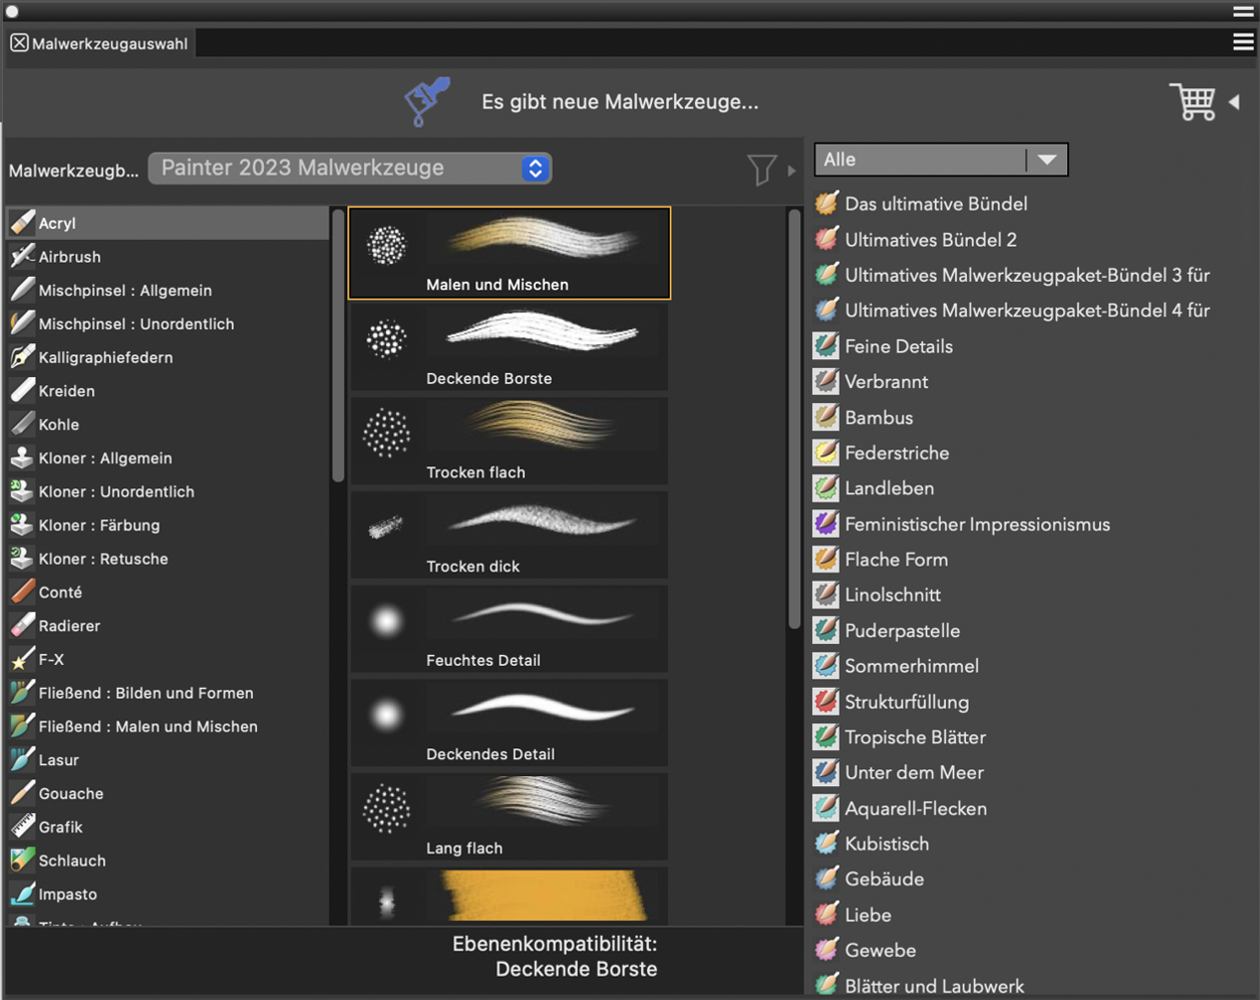Open the Painter 2023 Malwerkzeuge library dropdown
This screenshot has width=1260, height=1000.
(350, 168)
